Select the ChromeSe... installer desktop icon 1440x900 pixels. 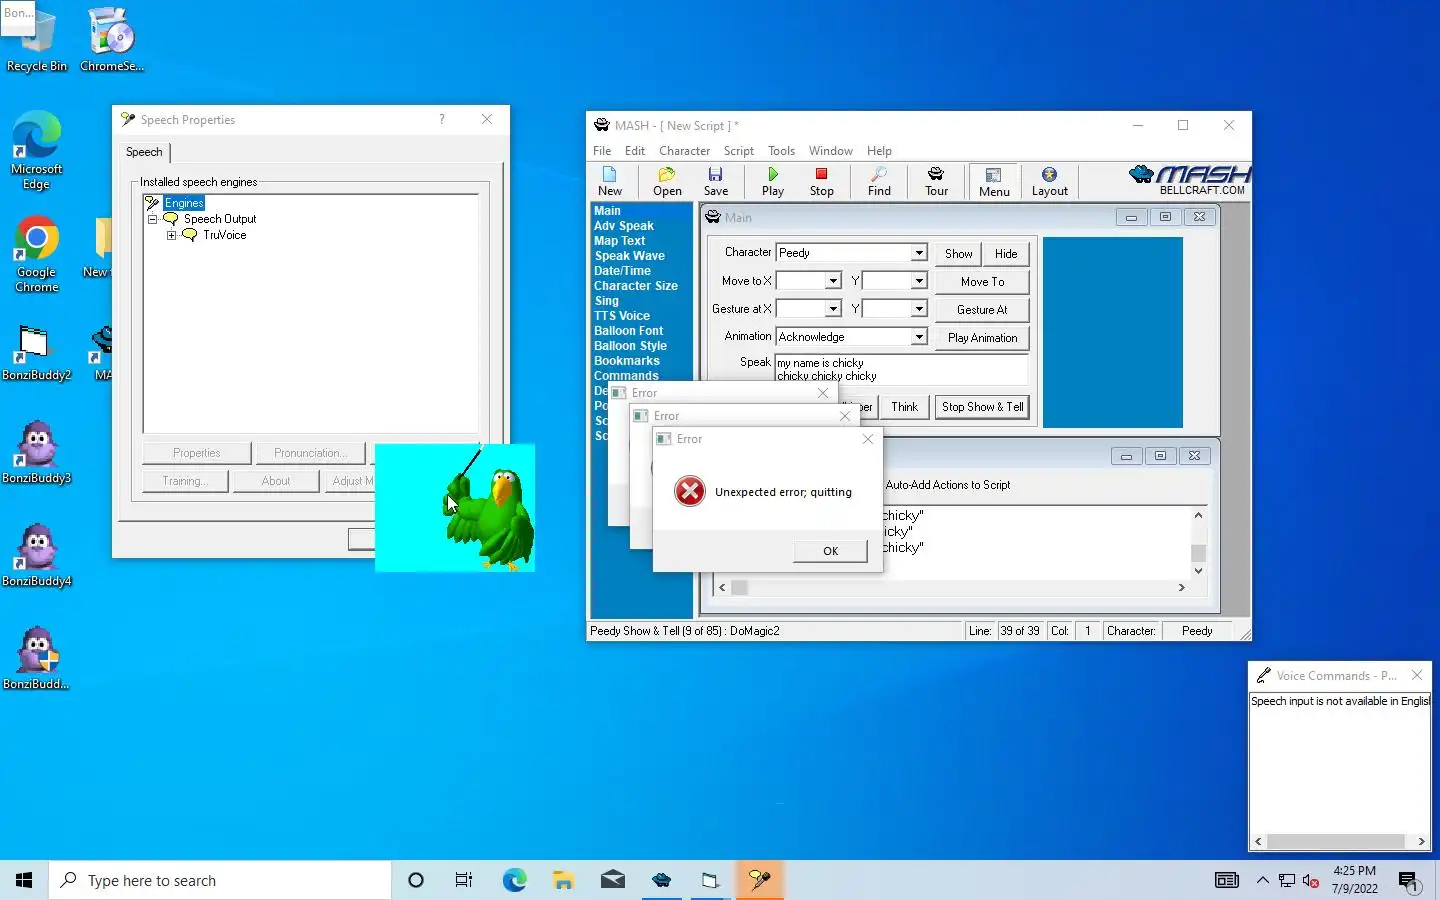tap(112, 40)
